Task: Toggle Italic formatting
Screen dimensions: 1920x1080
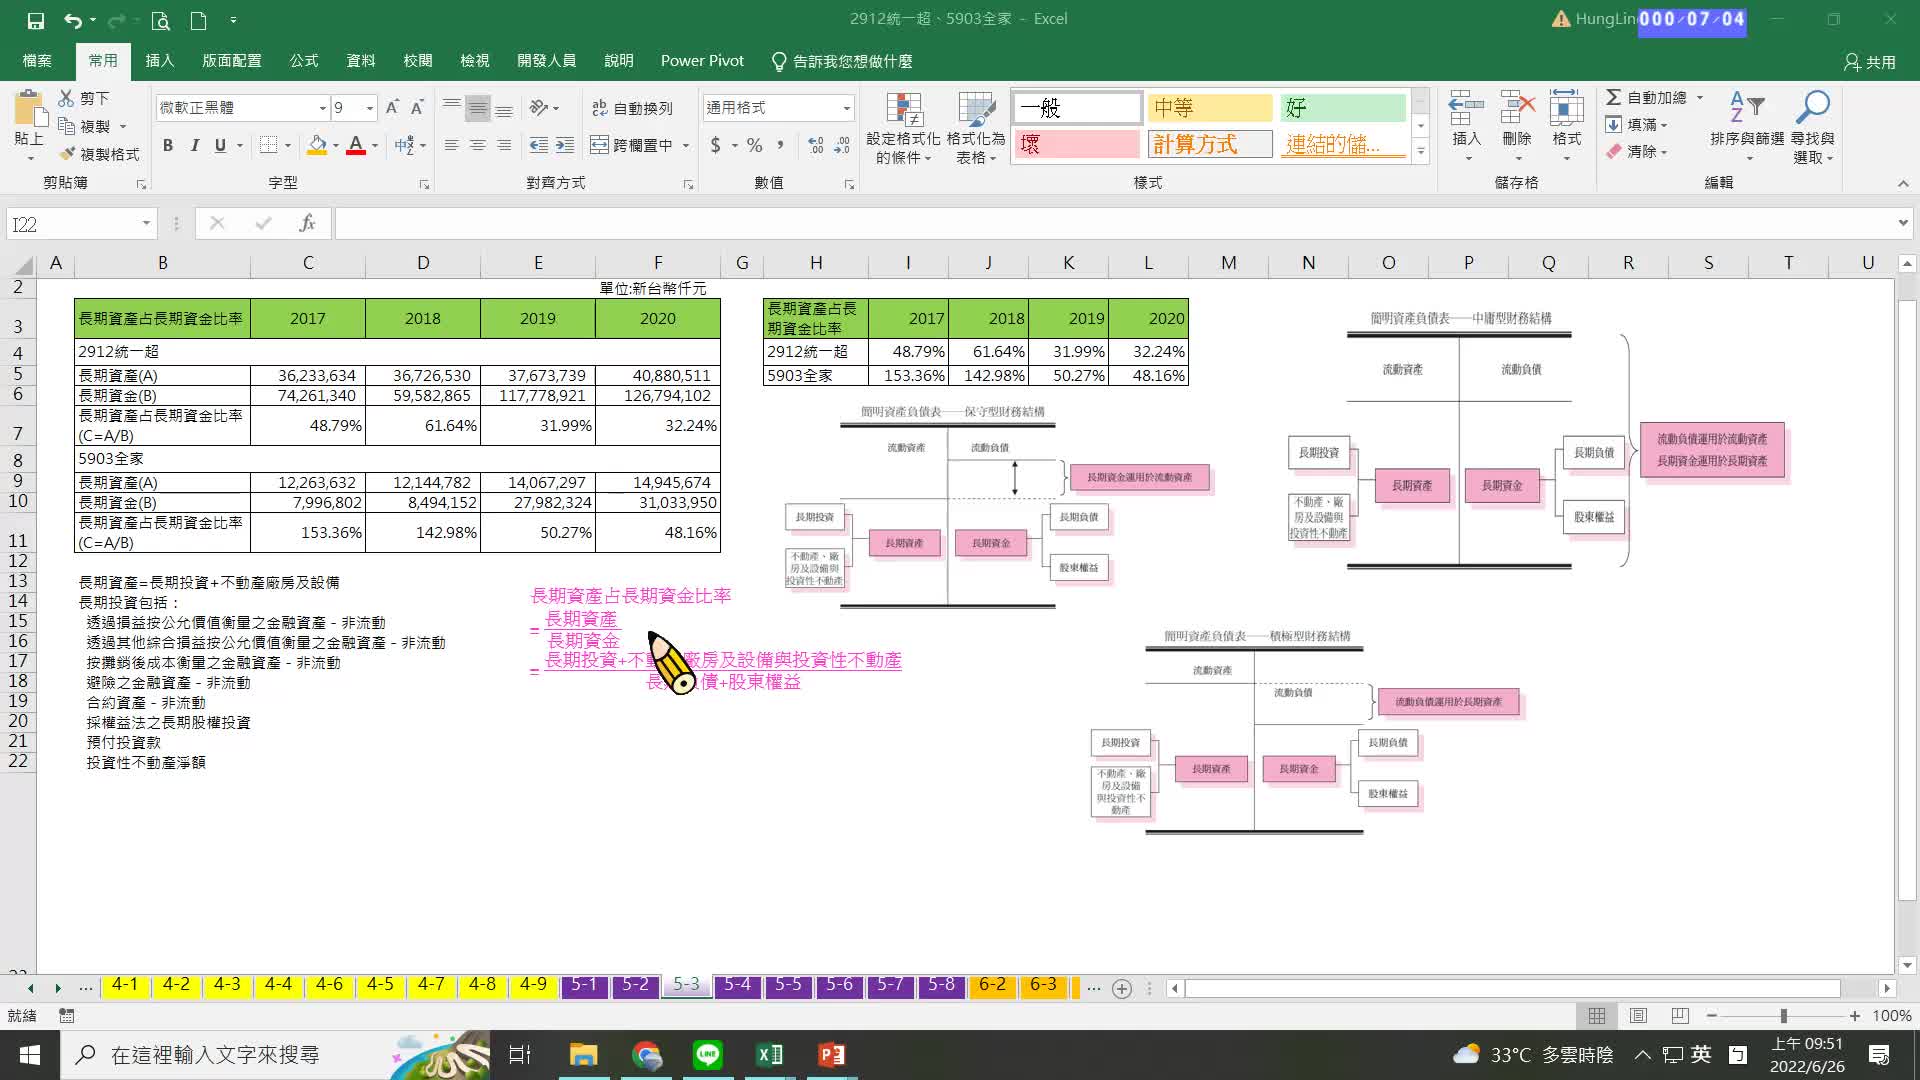Action: [x=194, y=145]
